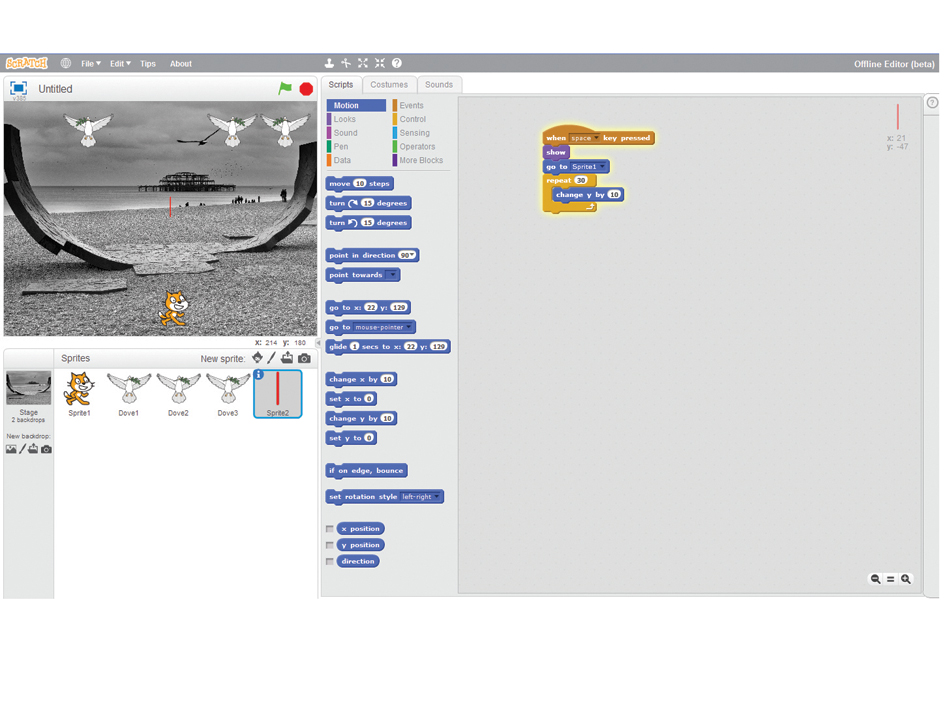Switch stage to full screen mode
The image size is (945, 709).
click(19, 88)
